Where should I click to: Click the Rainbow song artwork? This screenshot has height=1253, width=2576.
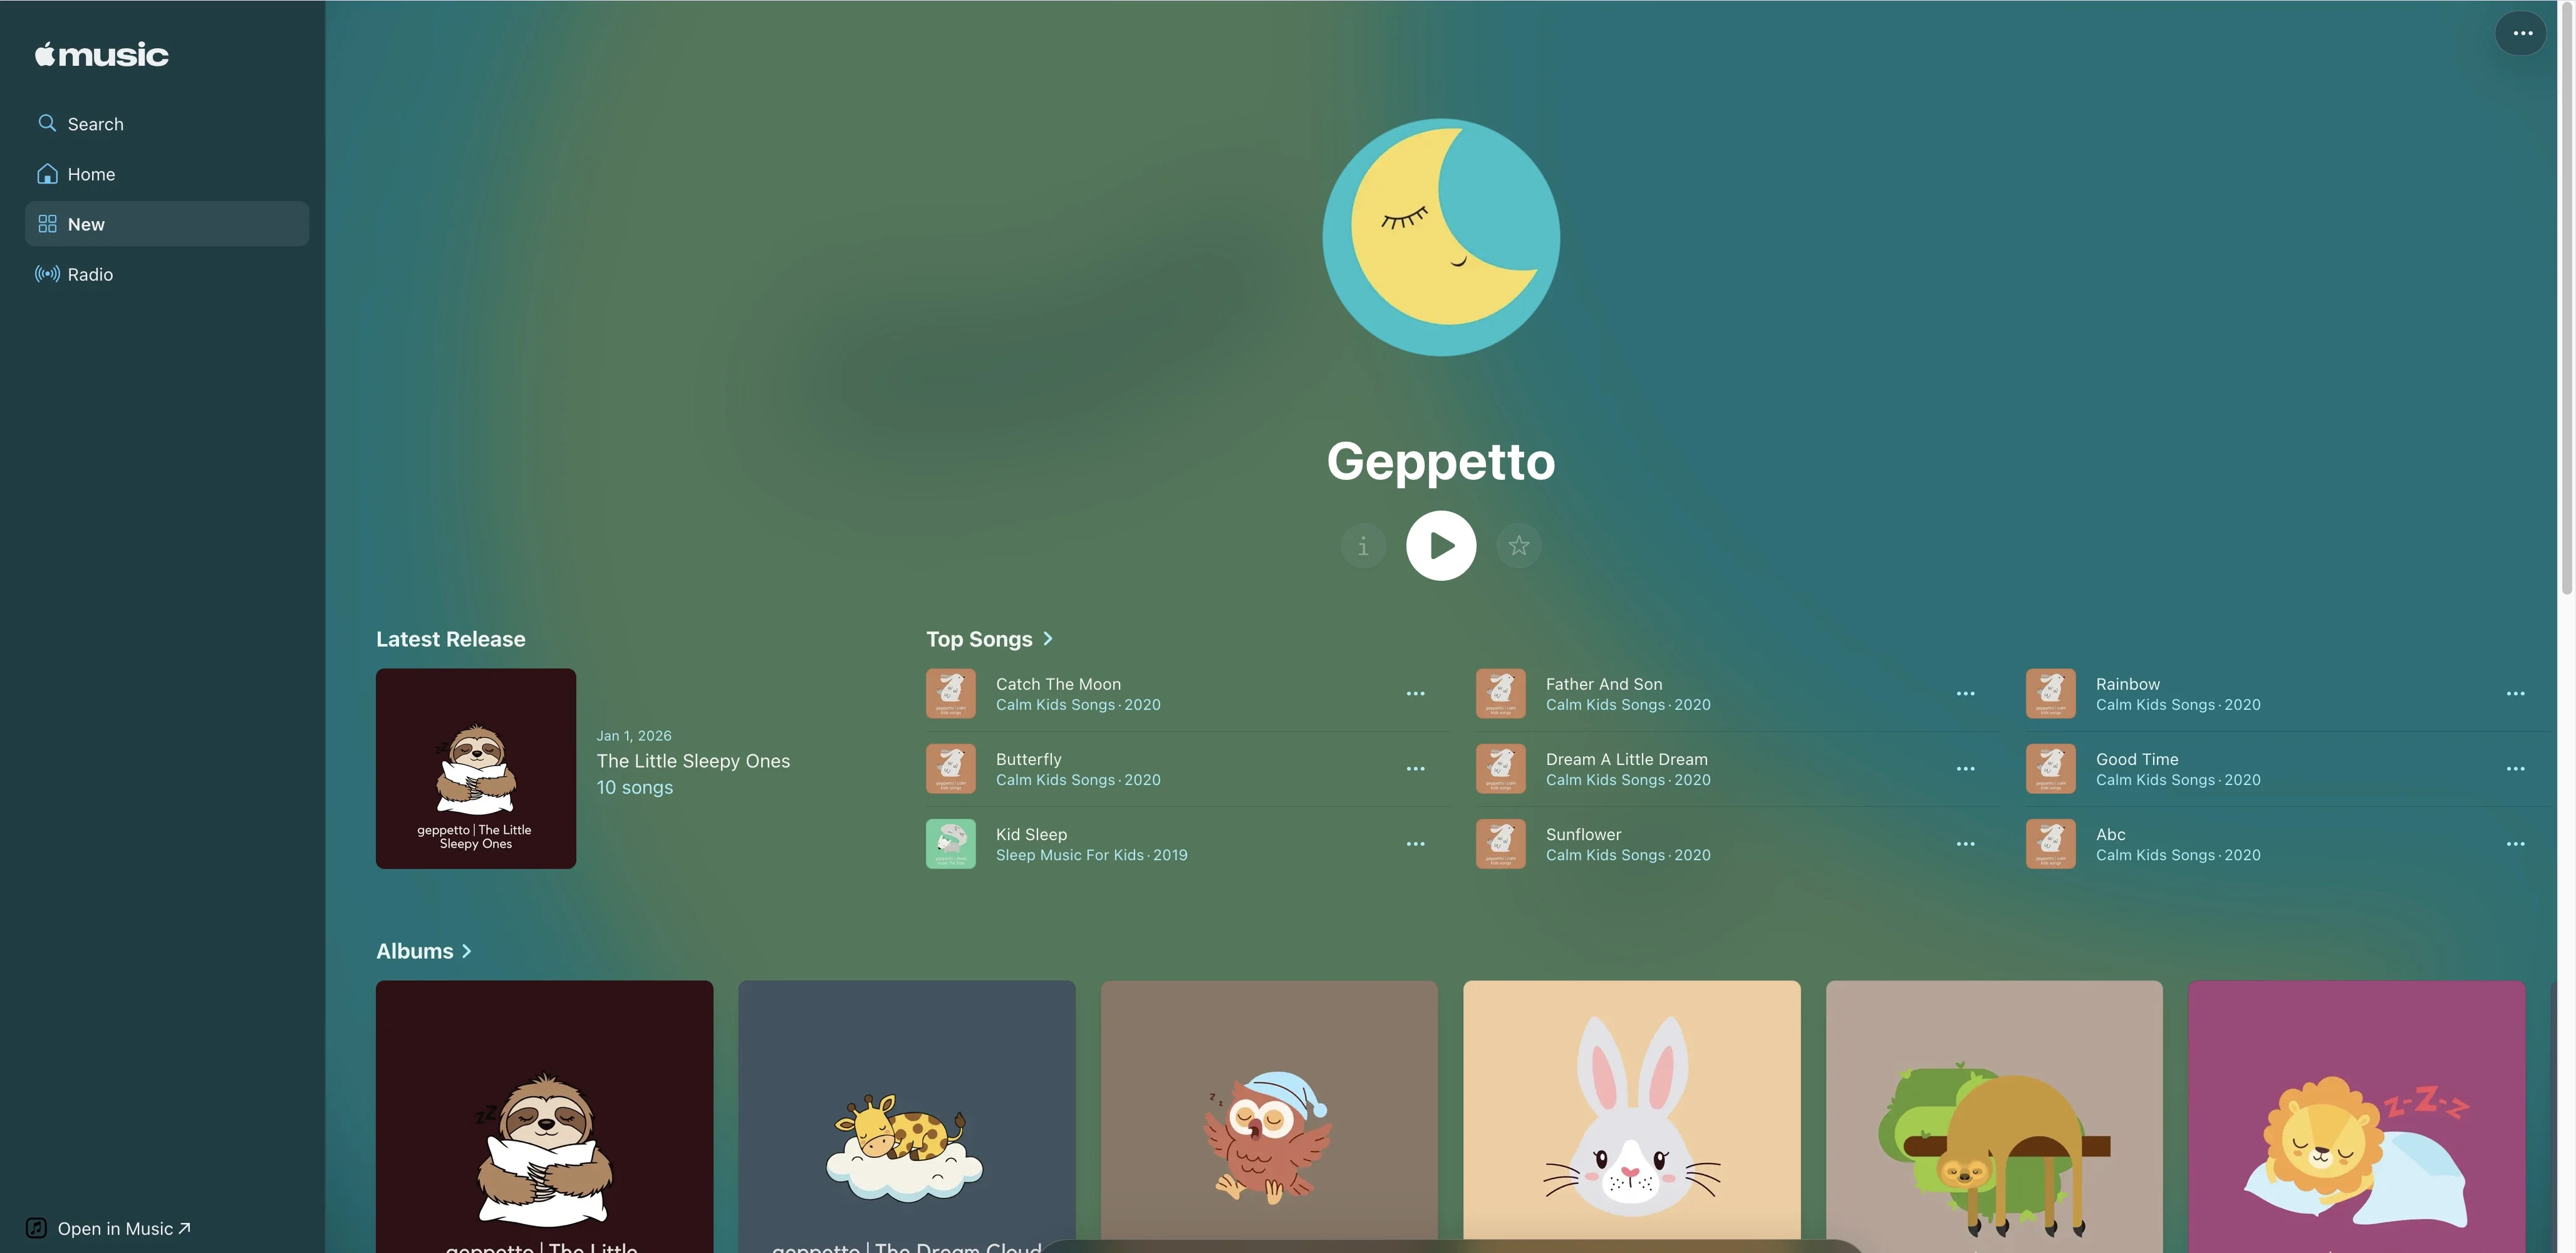[x=2050, y=693]
